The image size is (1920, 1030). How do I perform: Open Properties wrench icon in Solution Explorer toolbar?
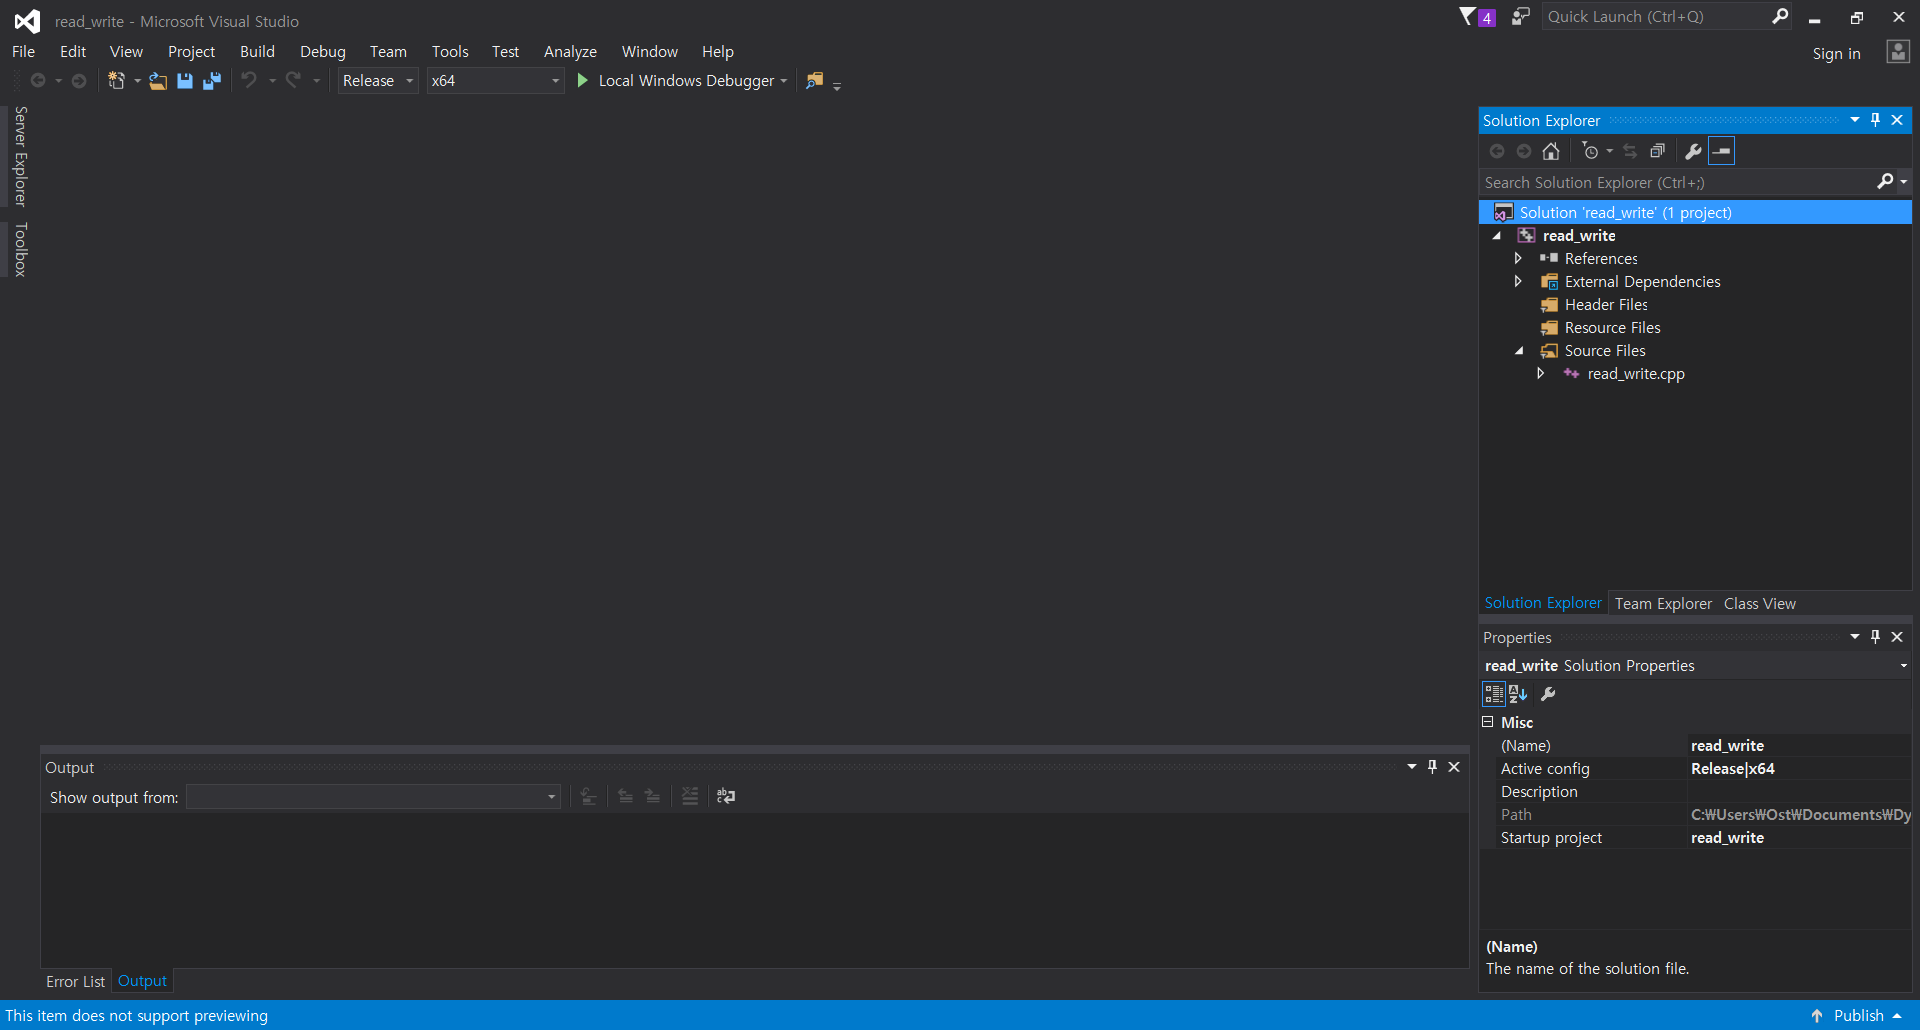[1693, 151]
